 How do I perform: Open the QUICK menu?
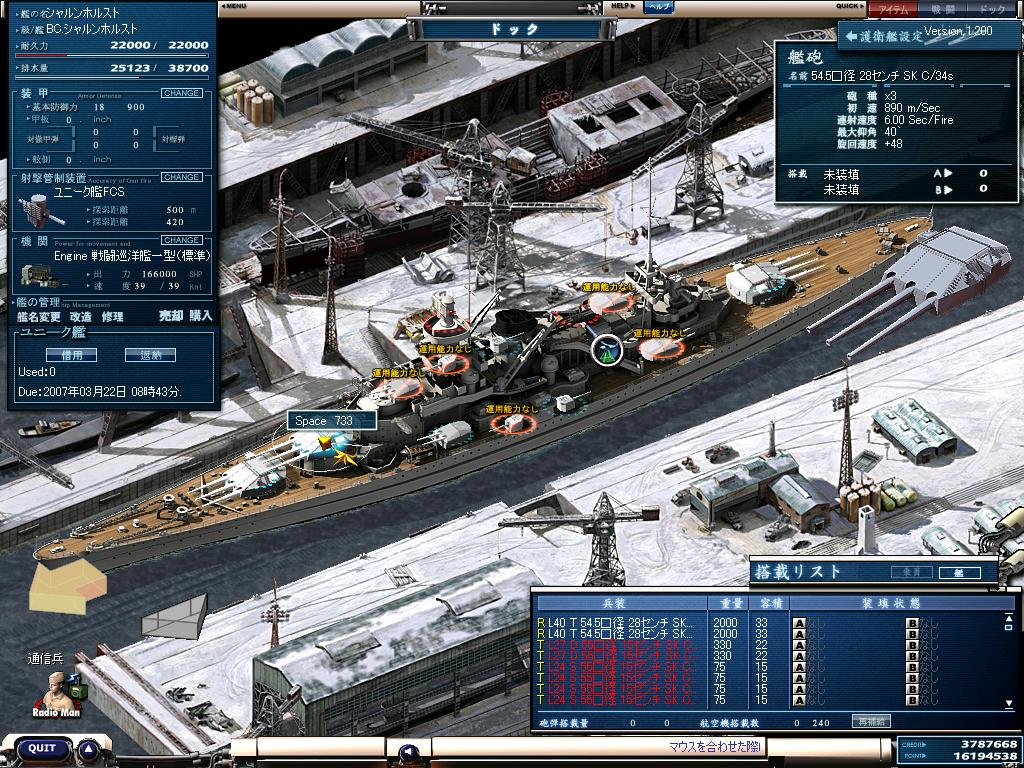pyautogui.click(x=850, y=6)
